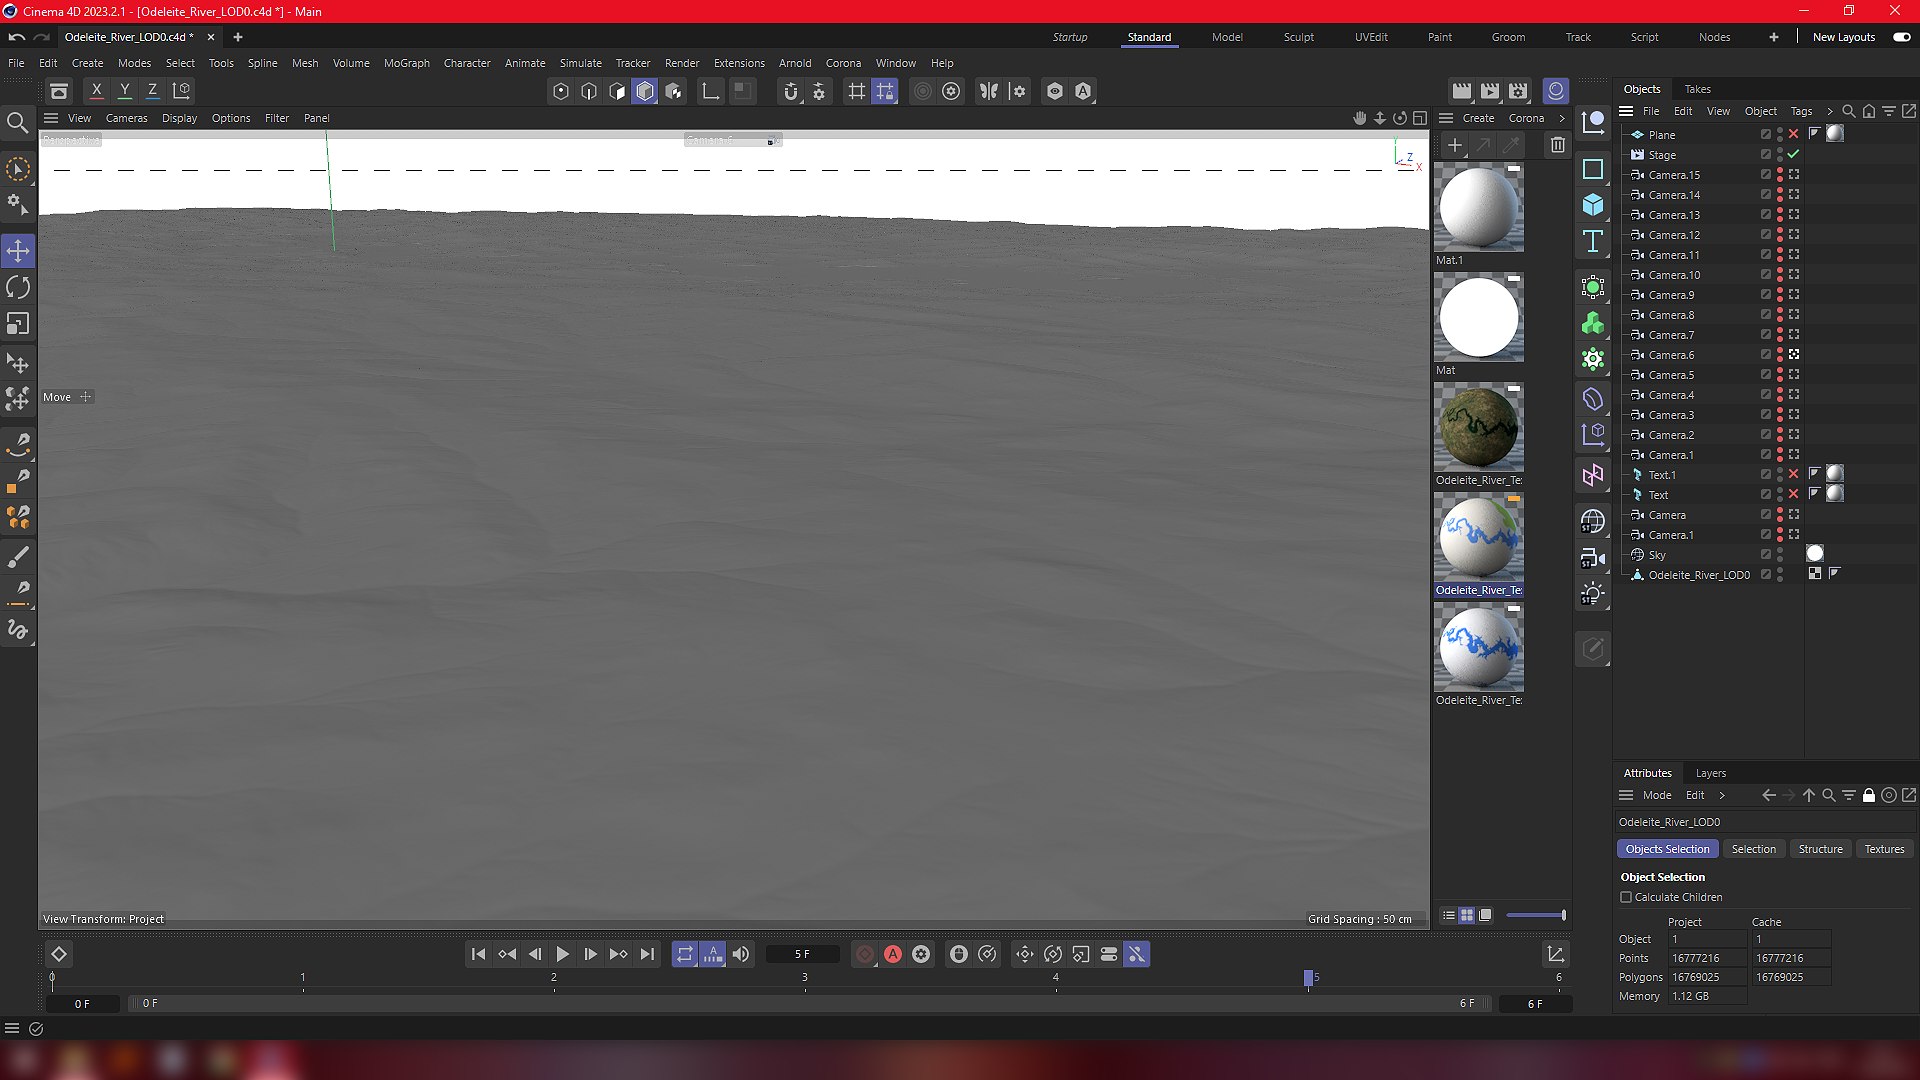
Task: Toggle sound playback speaker icon
Action: pos(740,954)
